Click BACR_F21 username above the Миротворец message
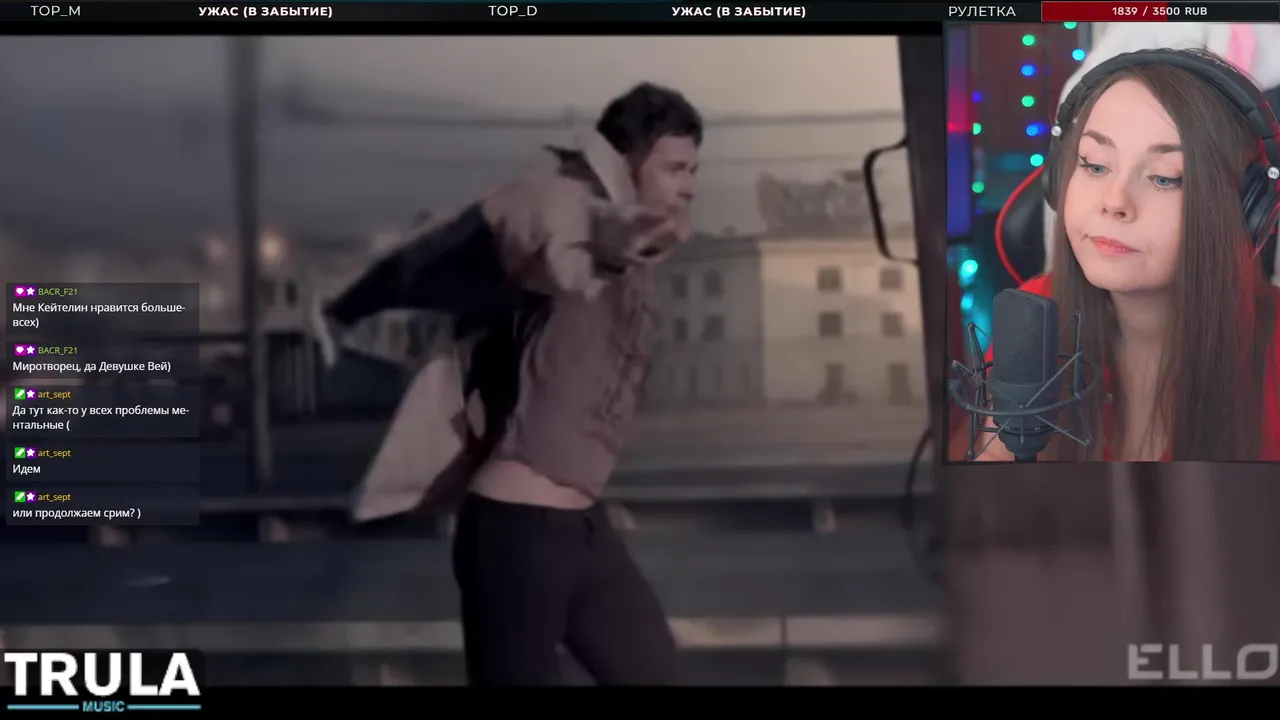Screen dimensions: 1280x720 tap(57, 350)
